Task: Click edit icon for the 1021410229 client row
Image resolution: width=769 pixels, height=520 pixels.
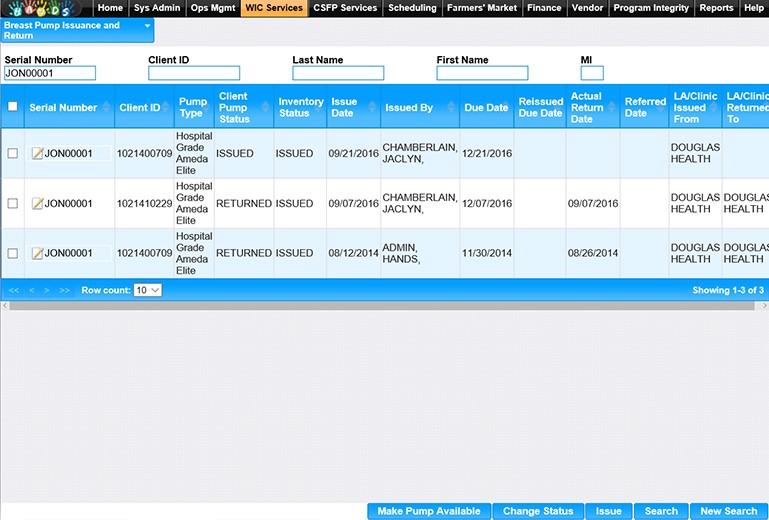Action: 37,204
